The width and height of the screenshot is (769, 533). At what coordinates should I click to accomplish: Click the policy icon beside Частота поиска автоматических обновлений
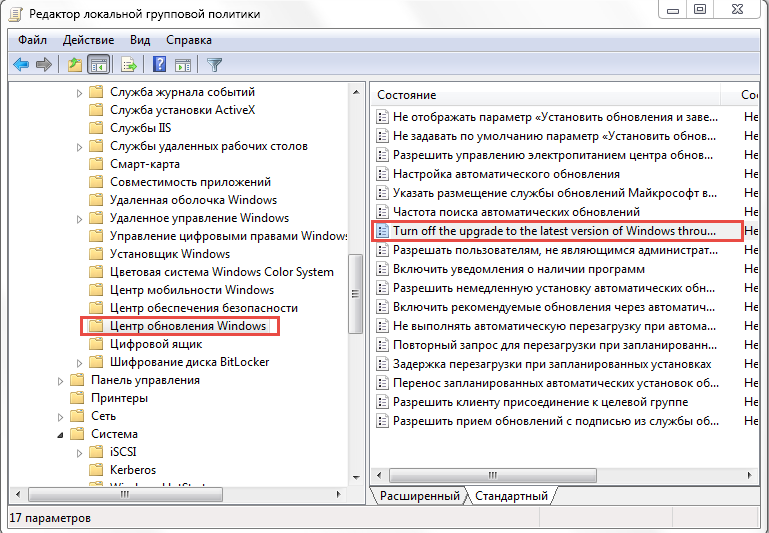coord(382,212)
